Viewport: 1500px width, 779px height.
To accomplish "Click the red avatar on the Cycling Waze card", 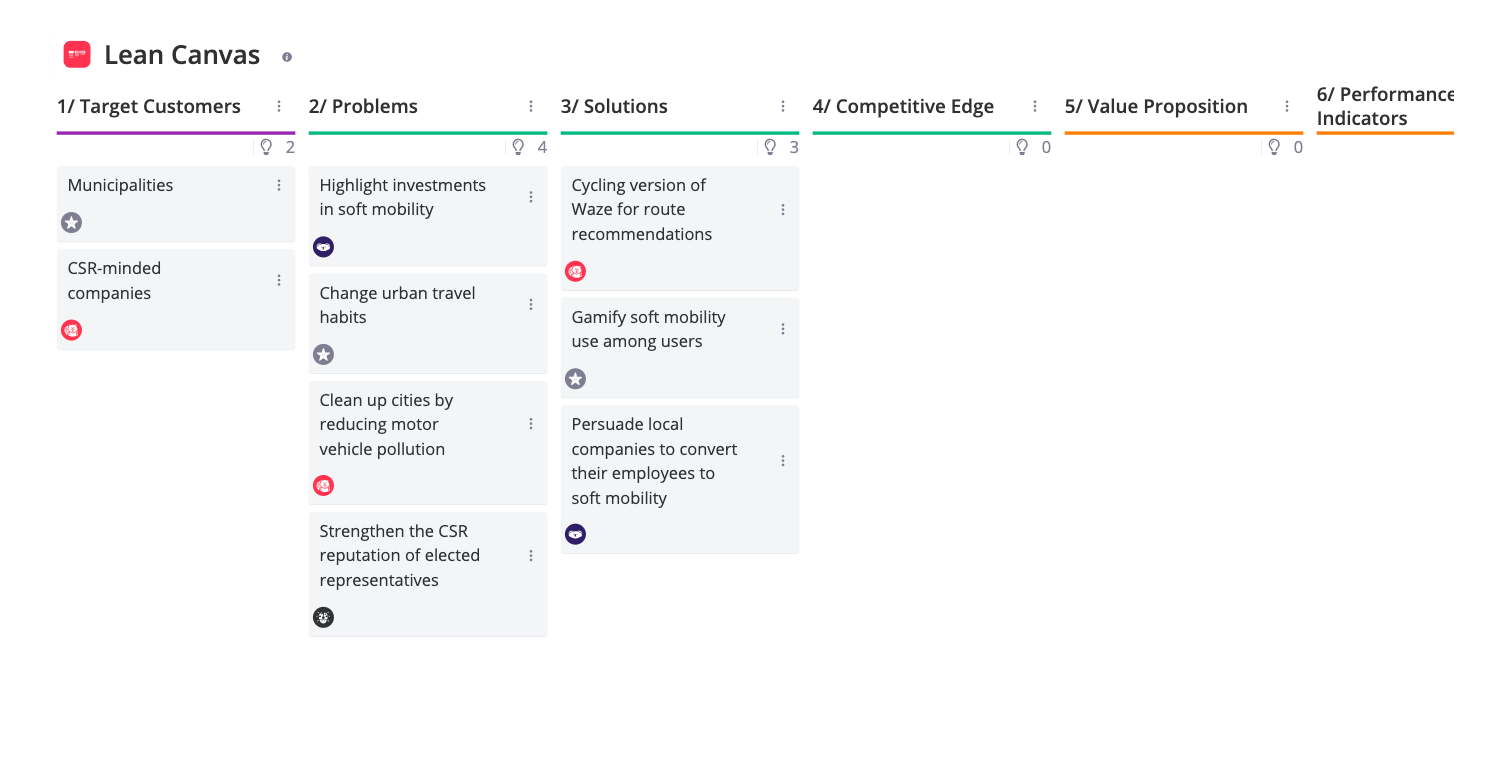I will click(x=575, y=271).
